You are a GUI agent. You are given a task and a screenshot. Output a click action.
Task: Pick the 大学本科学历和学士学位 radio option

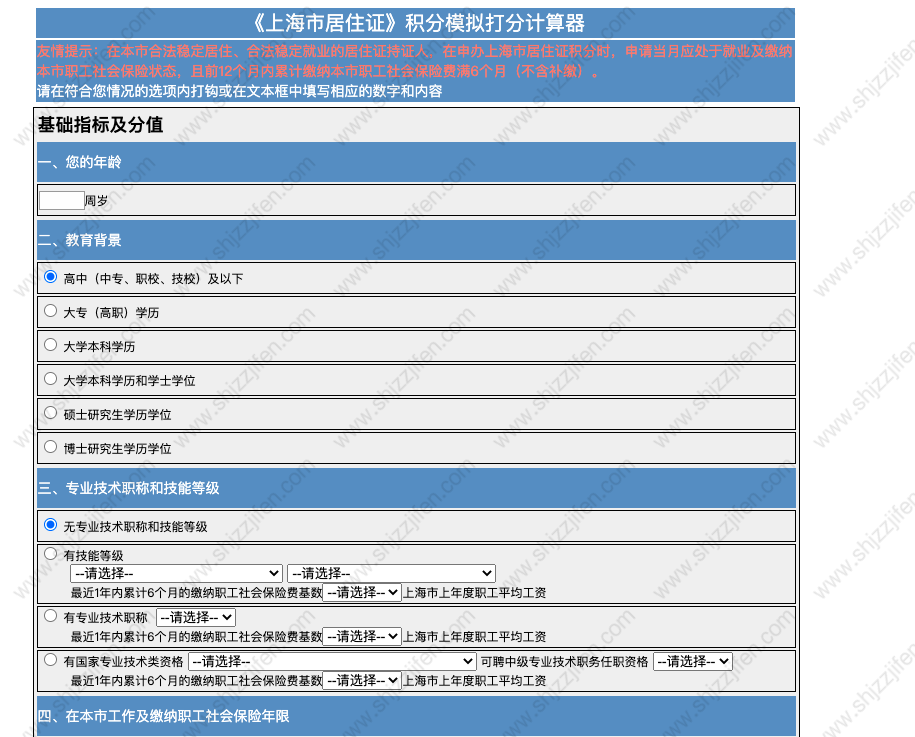51,379
